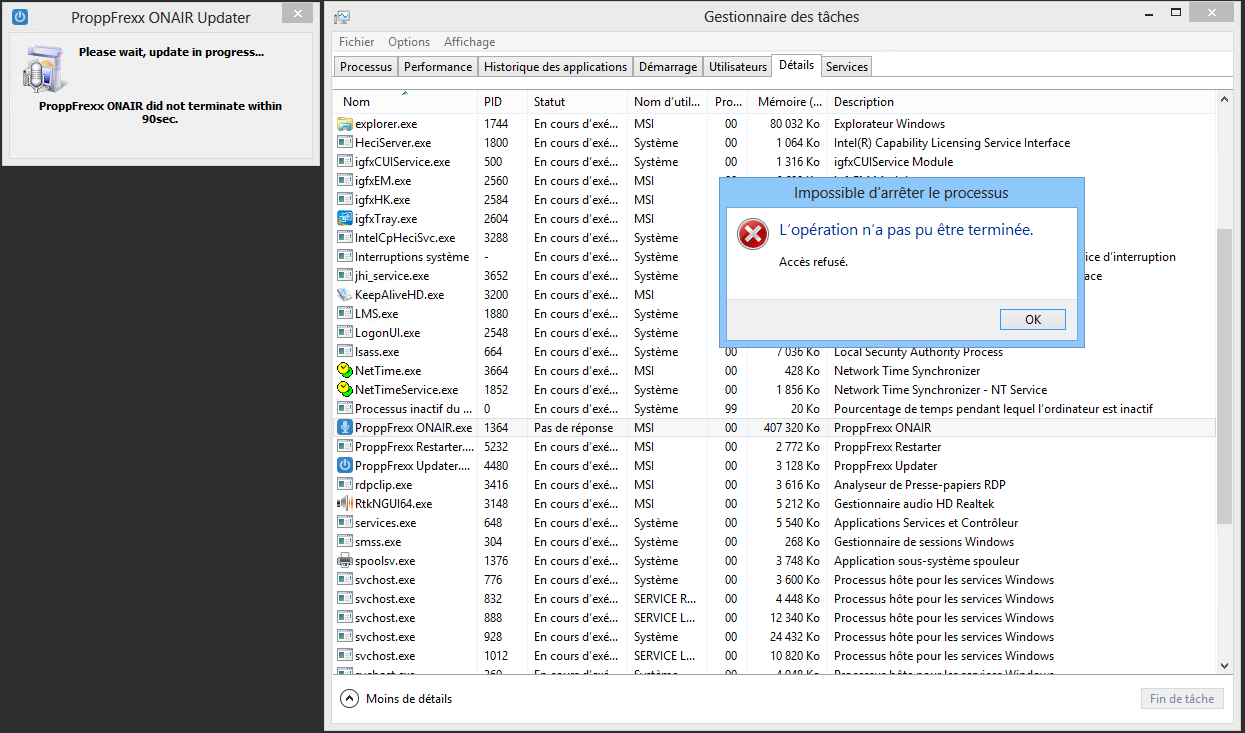1245x733 pixels.
Task: Click the Moins de détails link
Action: pyautogui.click(x=409, y=699)
